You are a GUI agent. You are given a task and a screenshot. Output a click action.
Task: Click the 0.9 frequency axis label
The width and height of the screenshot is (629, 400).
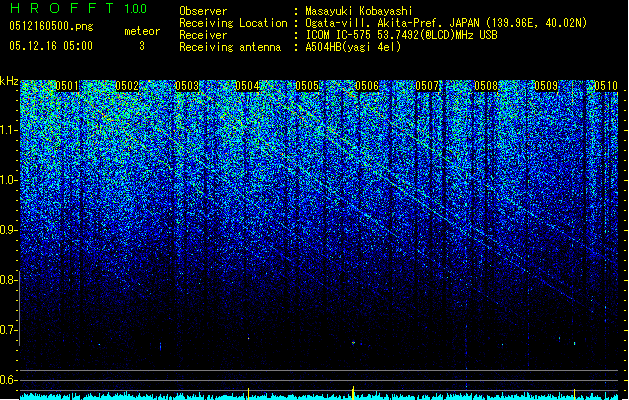(9, 230)
